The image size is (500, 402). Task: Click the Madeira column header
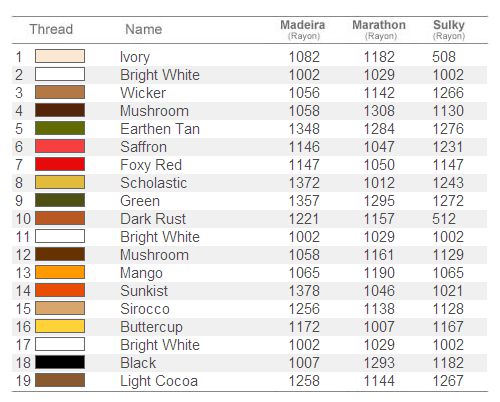303,29
